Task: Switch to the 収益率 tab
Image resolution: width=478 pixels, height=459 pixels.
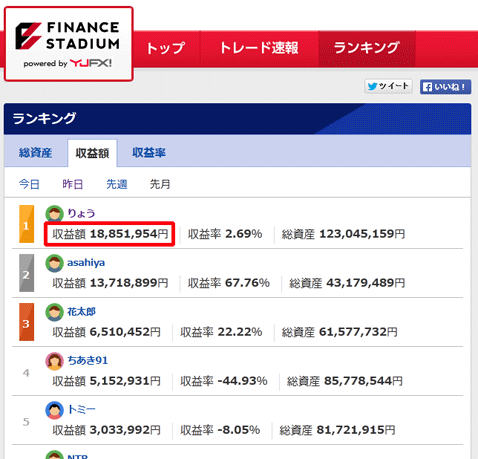Action: 149,153
